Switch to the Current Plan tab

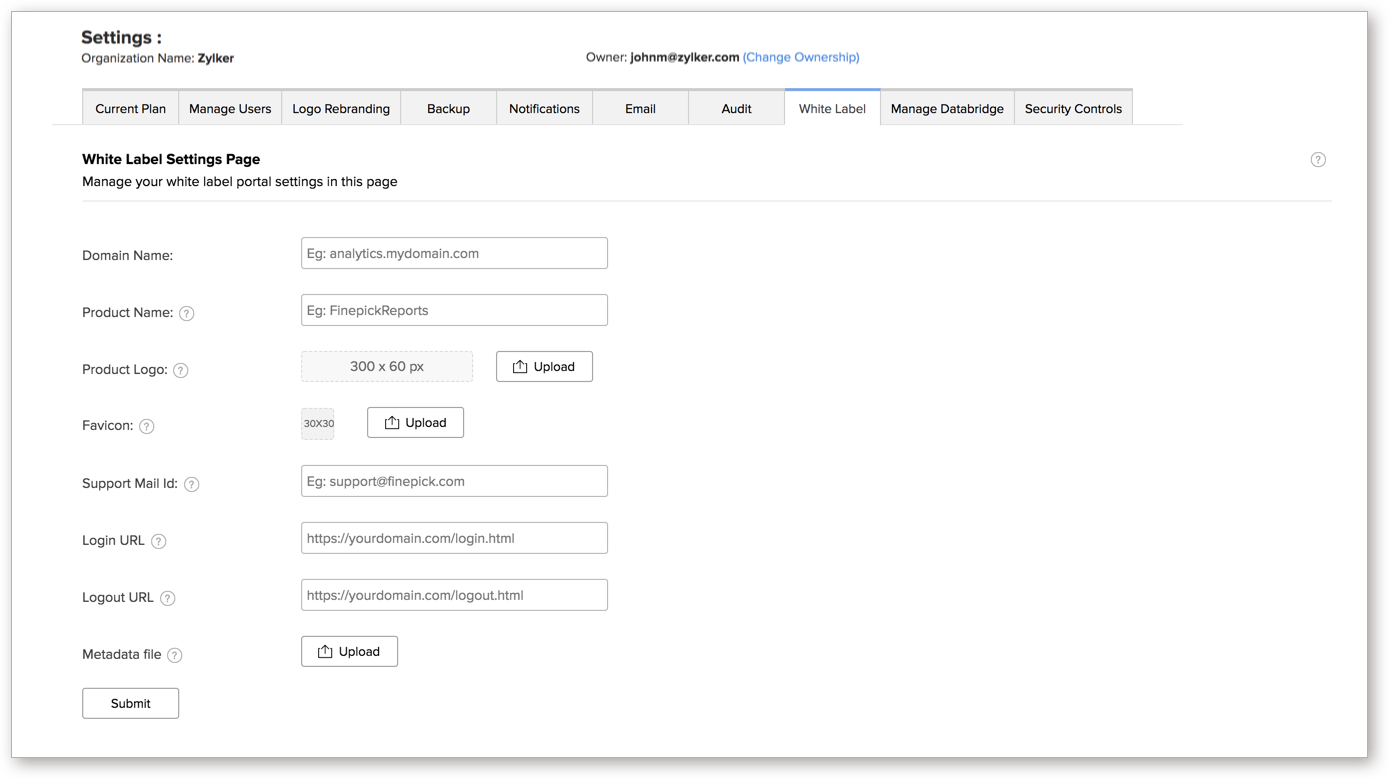pyautogui.click(x=131, y=109)
